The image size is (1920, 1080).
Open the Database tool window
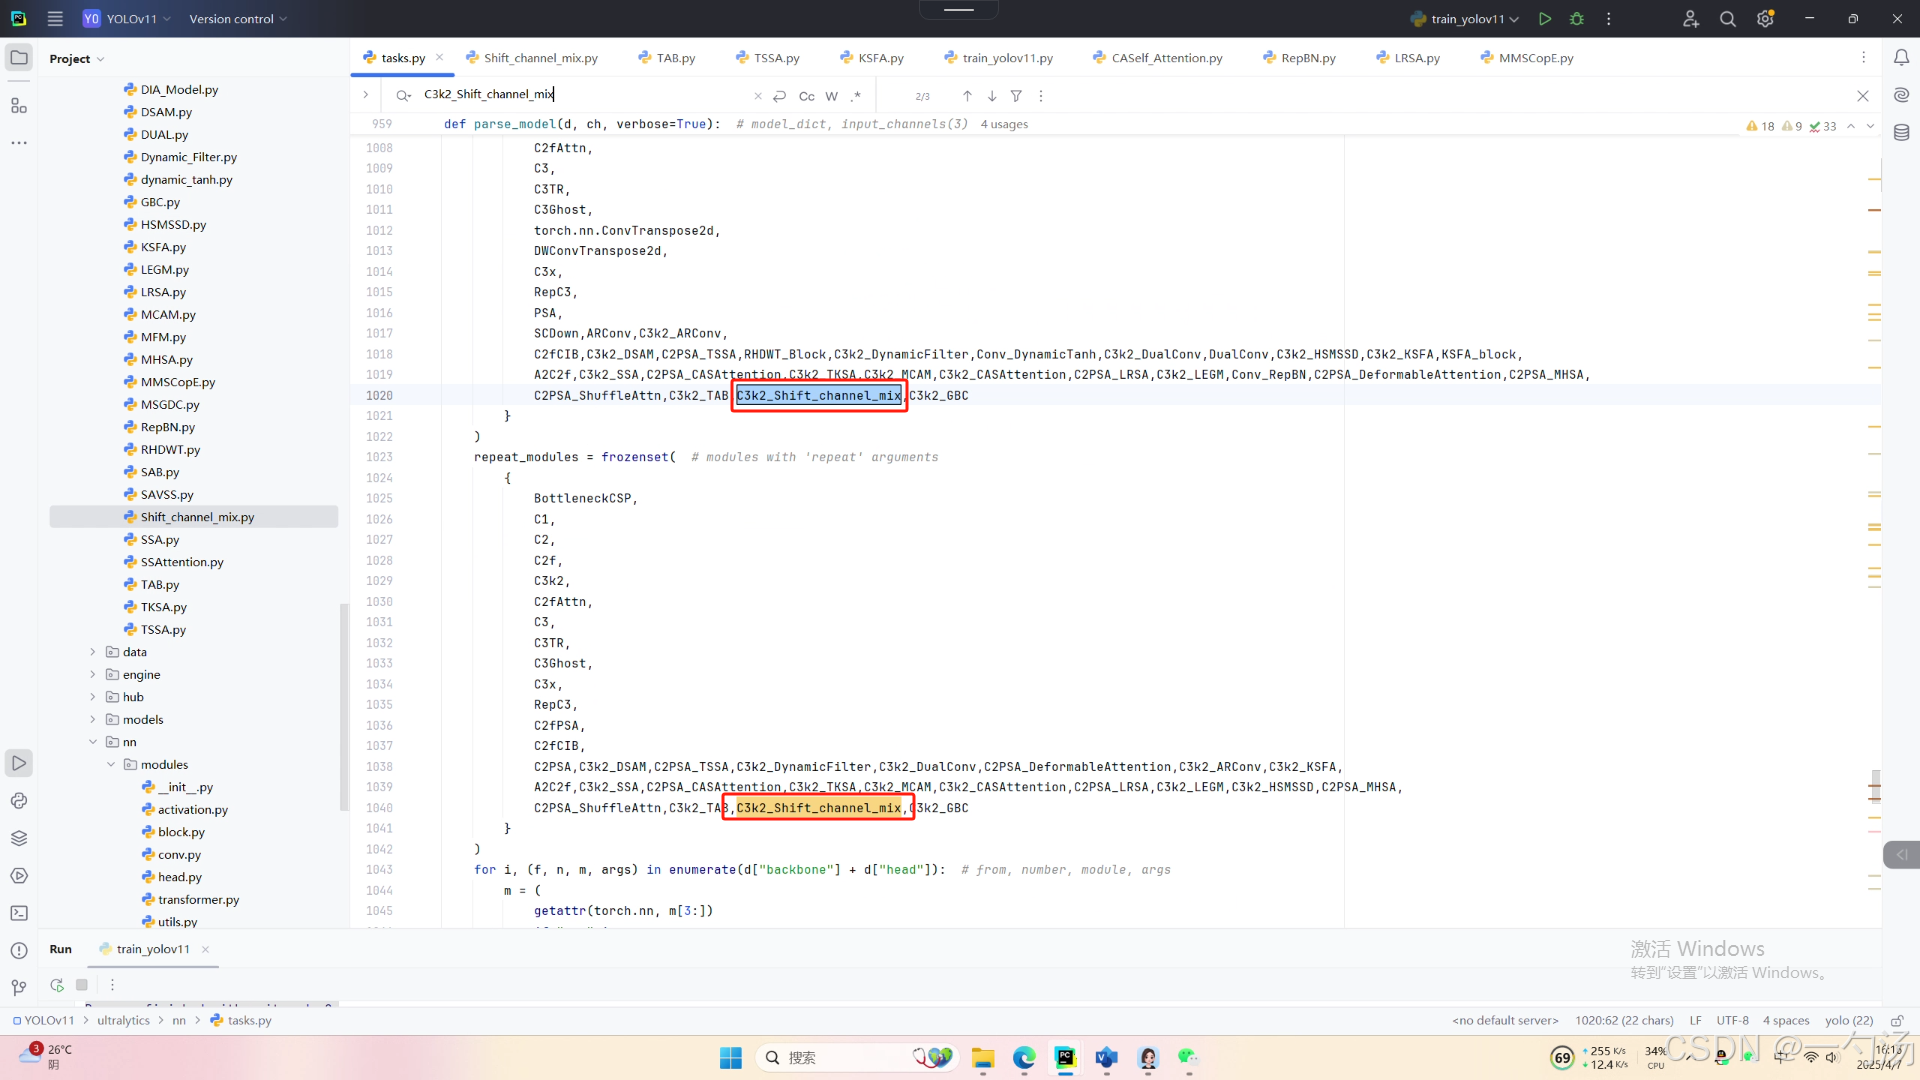(1901, 133)
